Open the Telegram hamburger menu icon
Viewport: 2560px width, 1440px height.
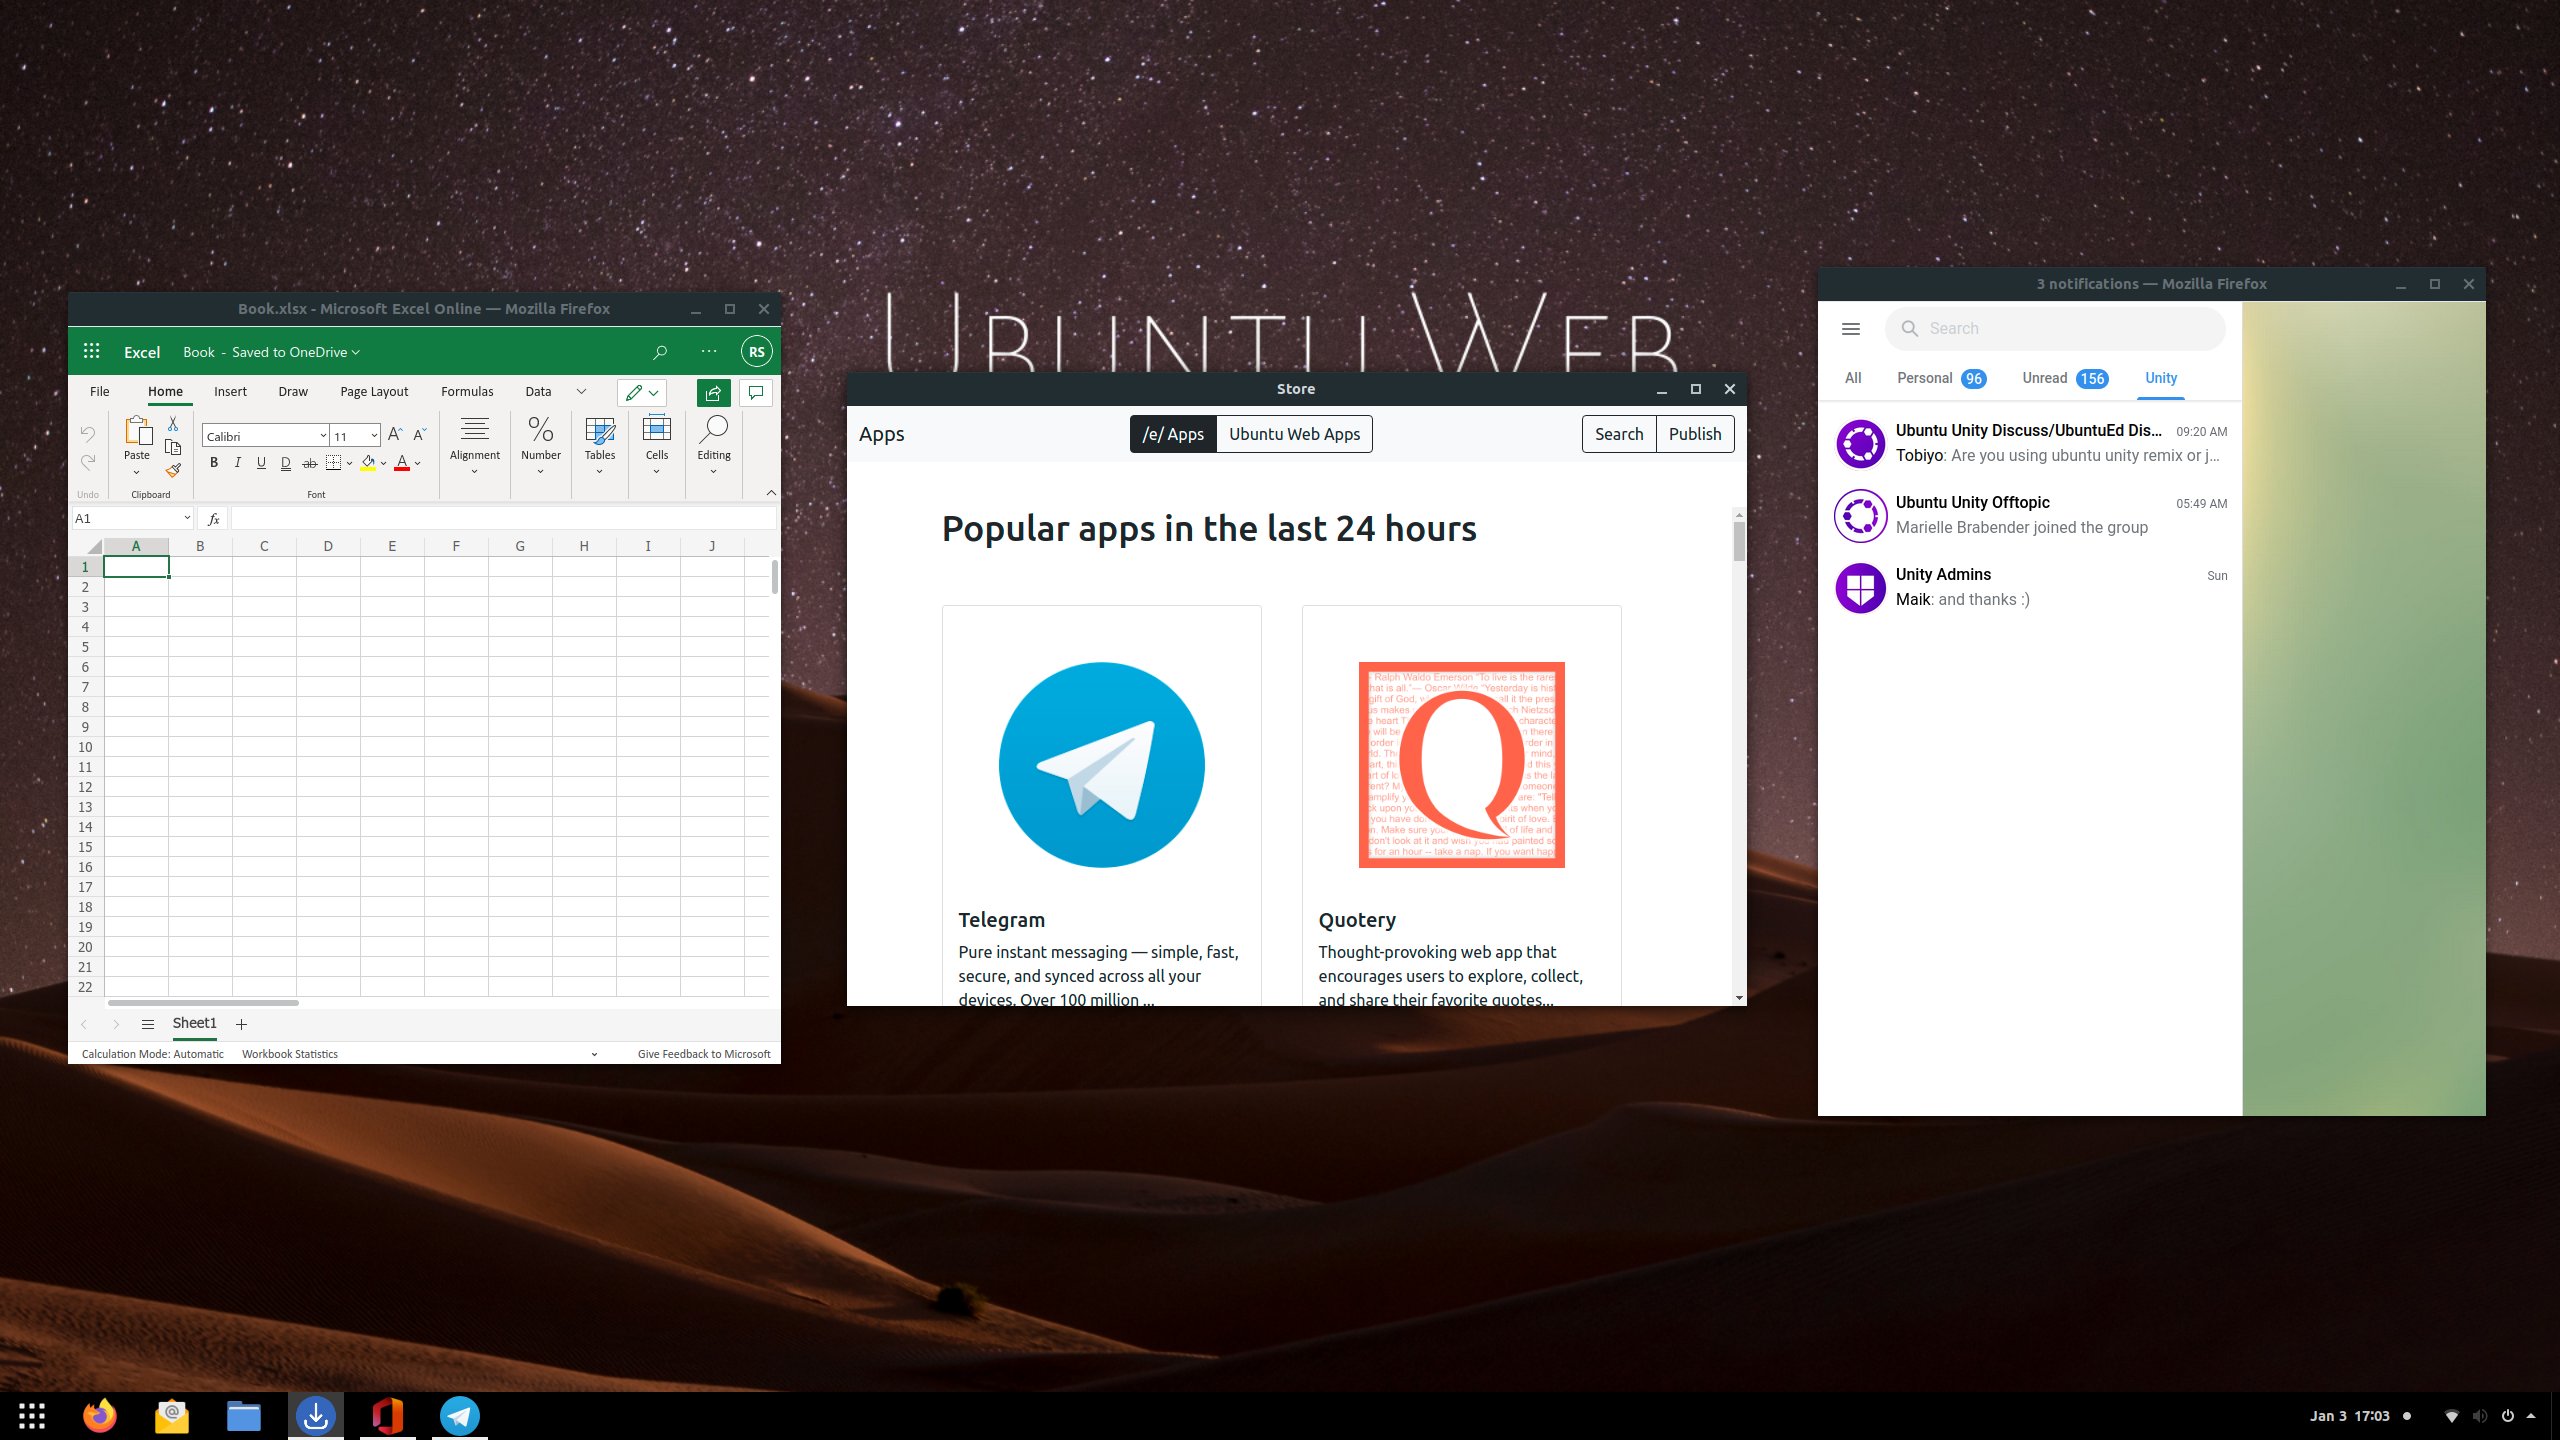1851,329
